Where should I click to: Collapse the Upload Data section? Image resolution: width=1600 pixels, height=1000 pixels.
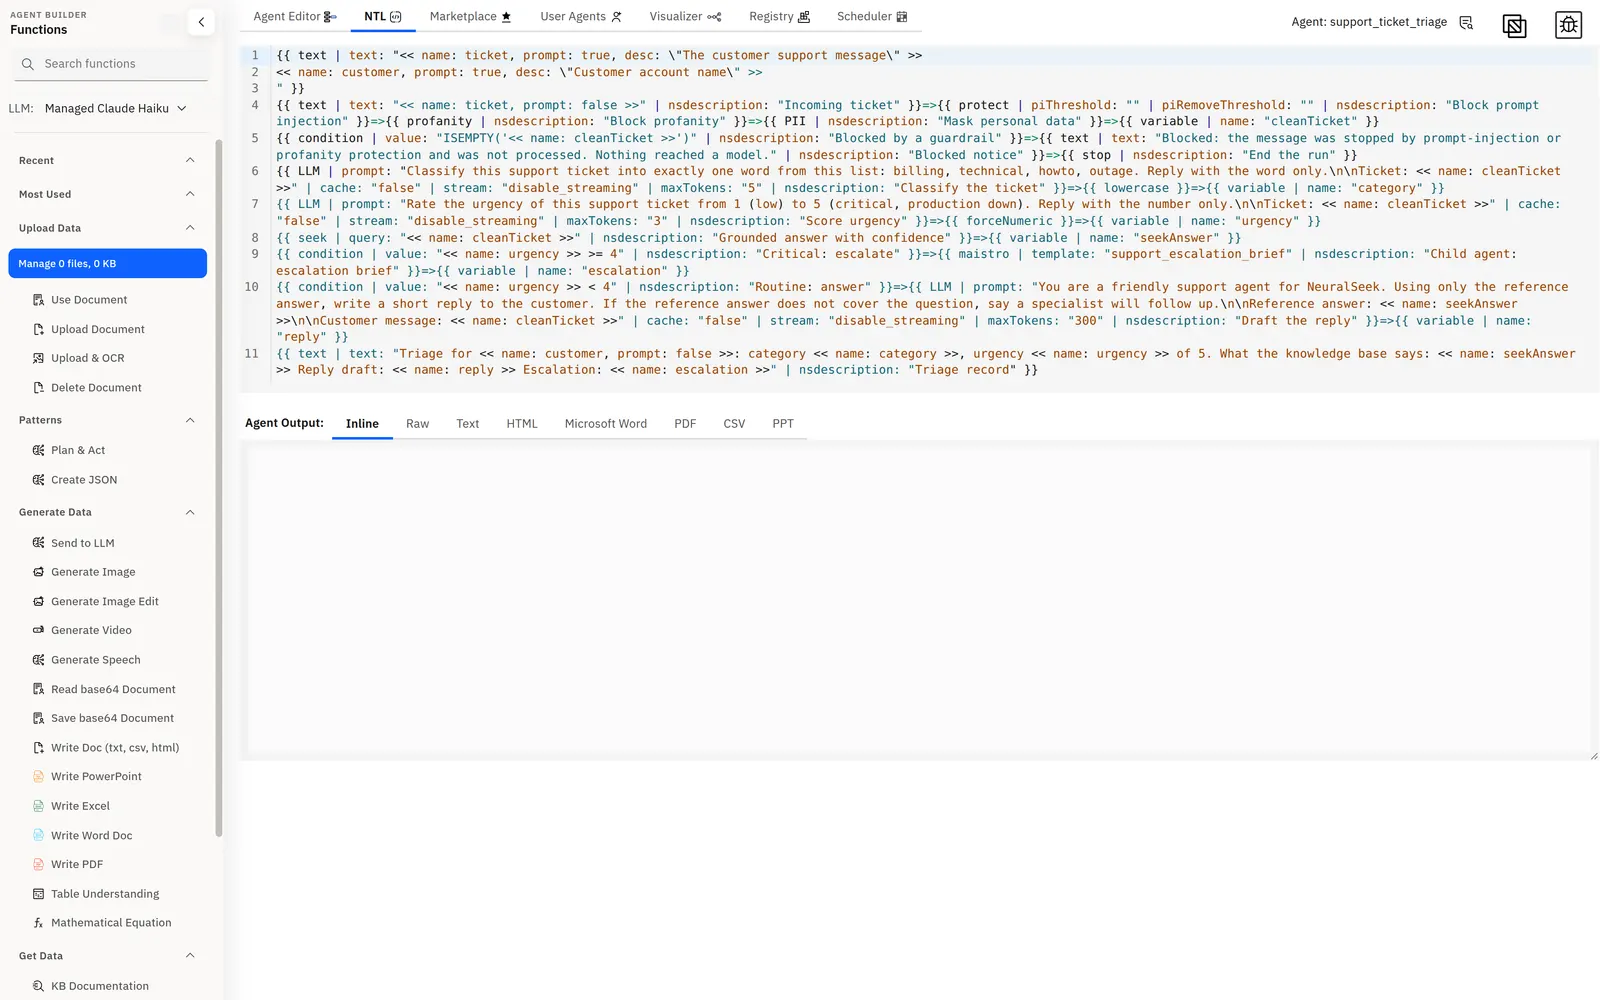(x=190, y=228)
